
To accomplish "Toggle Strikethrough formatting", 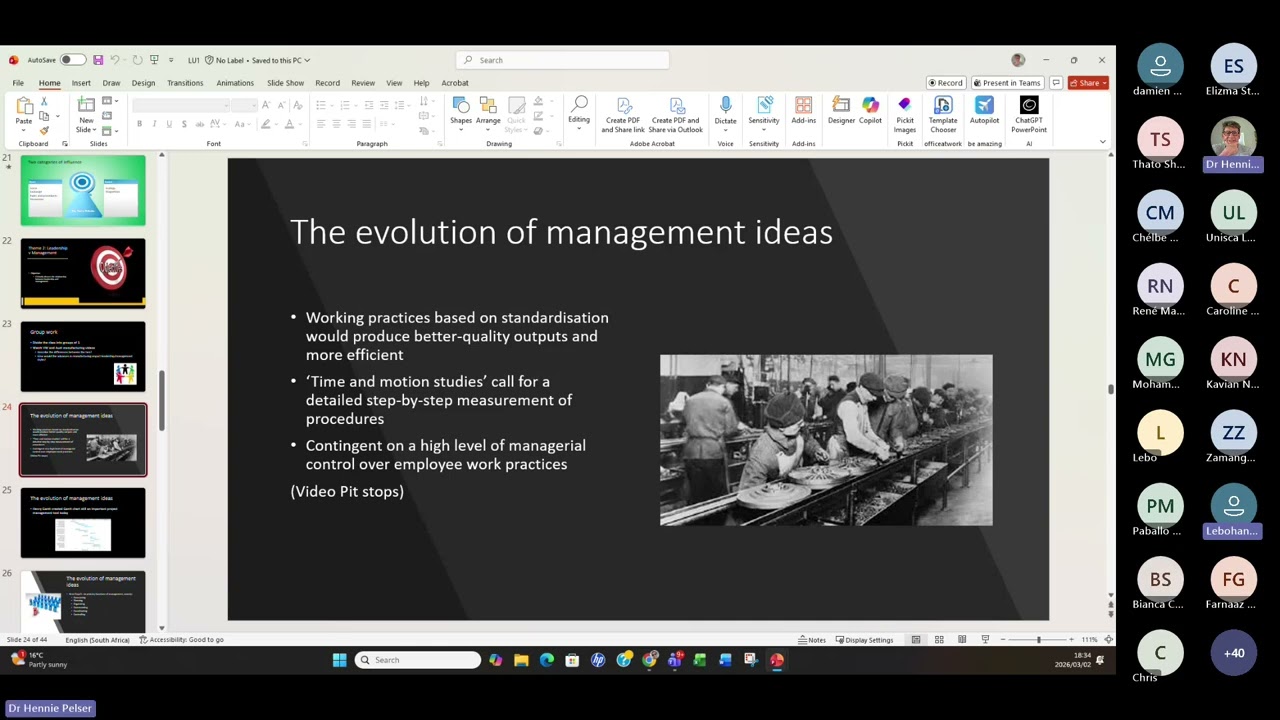I will pyautogui.click(x=200, y=124).
